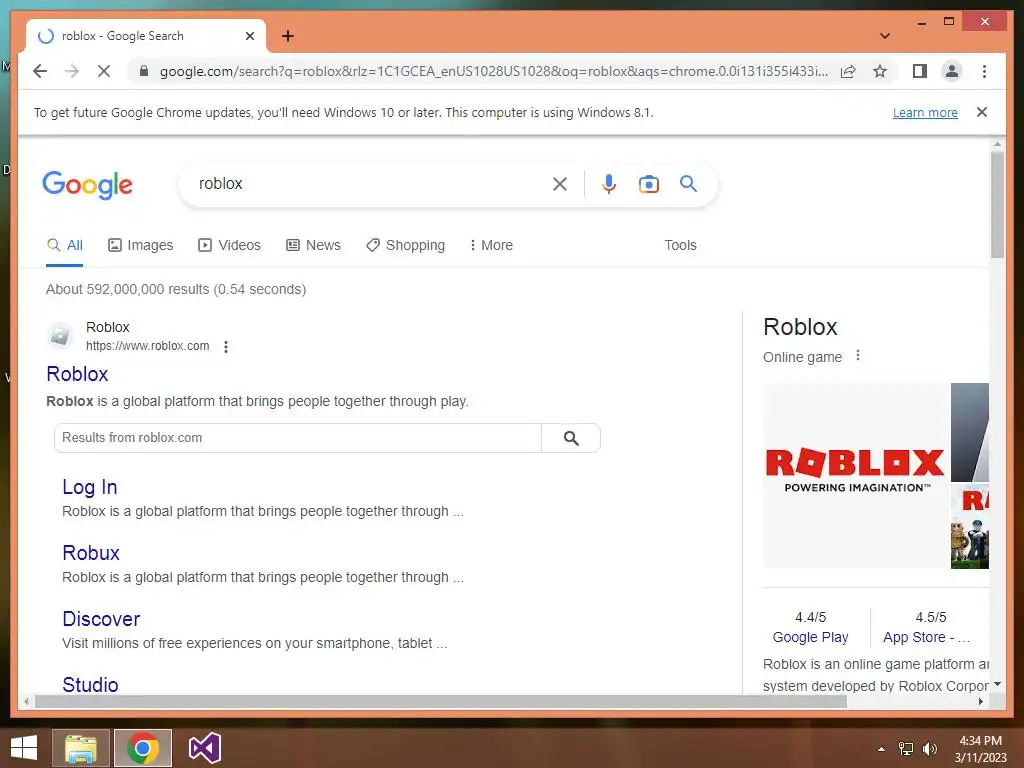Switch to the Videos tab
This screenshot has width=1024, height=768.
click(229, 246)
